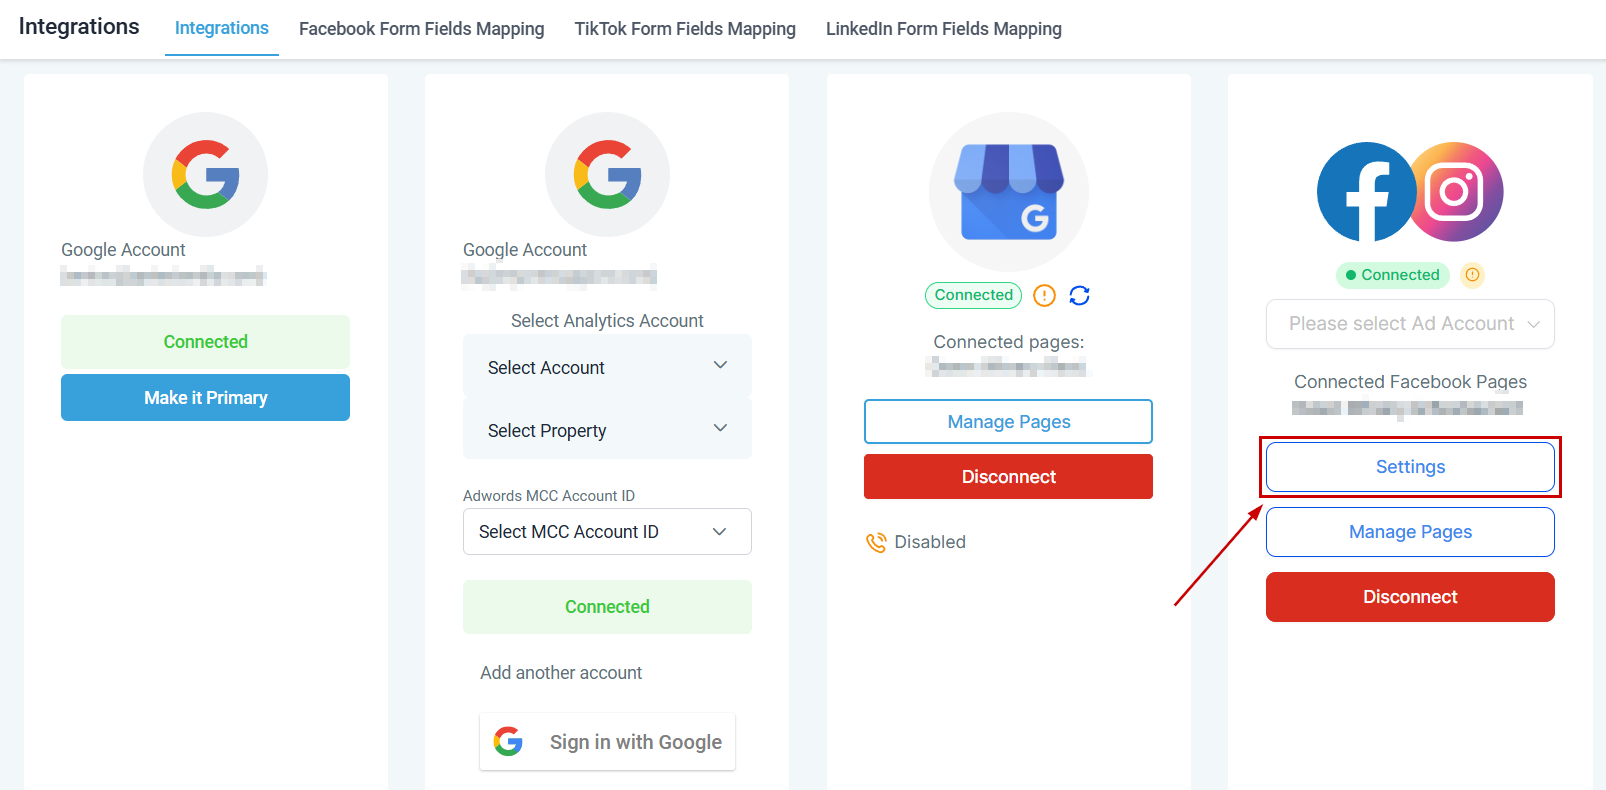Click the Google logo in the first card
This screenshot has width=1606, height=790.
pyautogui.click(x=205, y=174)
